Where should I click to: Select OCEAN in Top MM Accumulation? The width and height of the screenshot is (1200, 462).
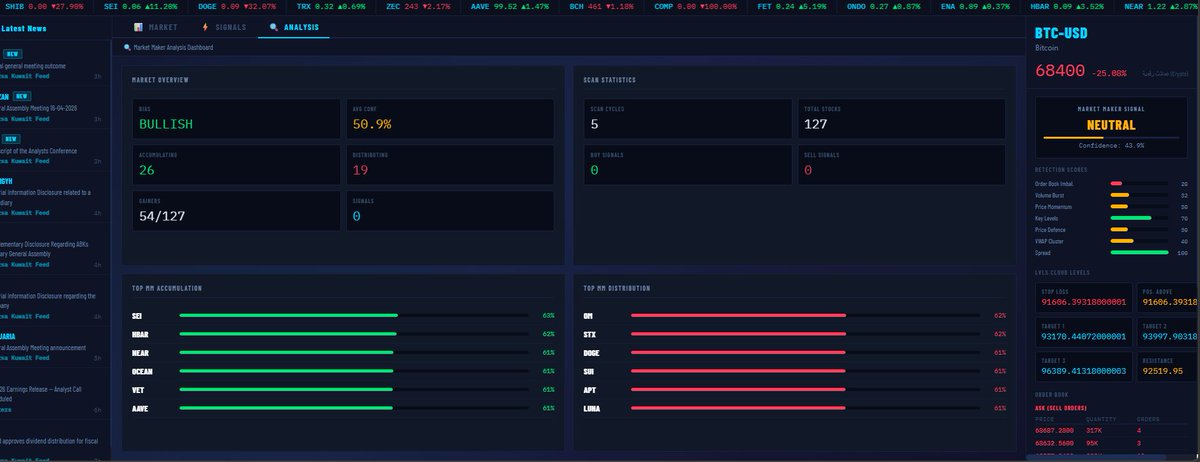tap(343, 371)
